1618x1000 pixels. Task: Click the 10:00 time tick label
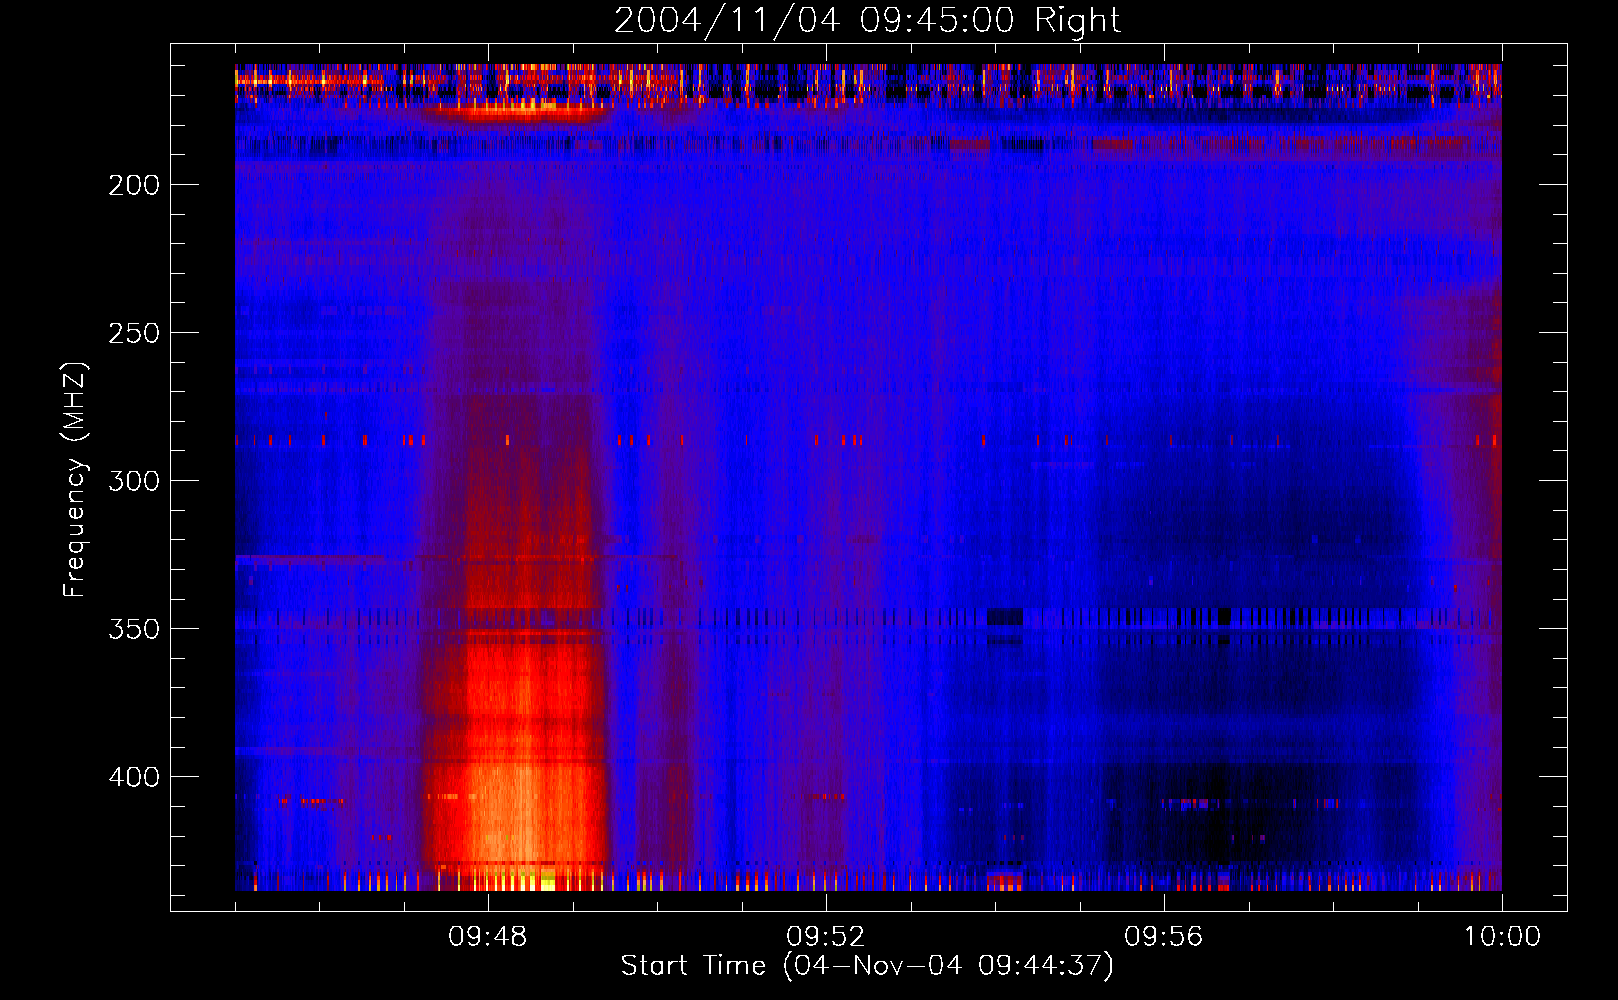point(1502,937)
